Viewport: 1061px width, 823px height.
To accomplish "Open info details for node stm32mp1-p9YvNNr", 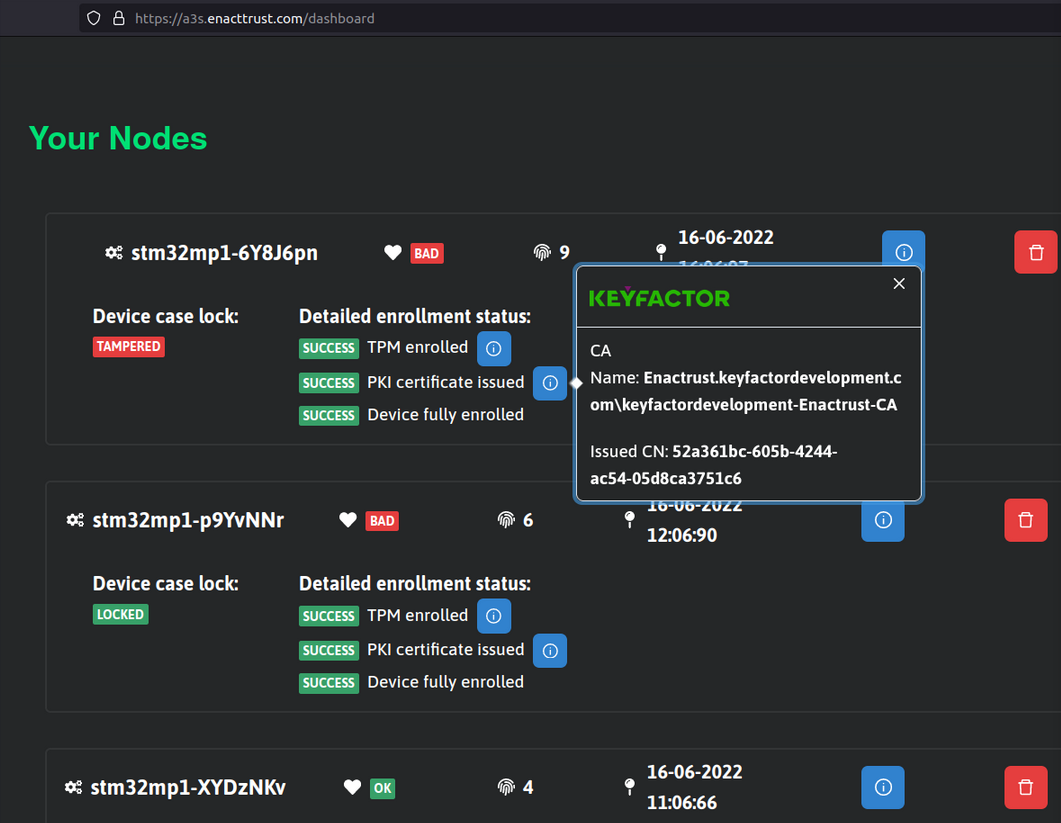I will (883, 522).
